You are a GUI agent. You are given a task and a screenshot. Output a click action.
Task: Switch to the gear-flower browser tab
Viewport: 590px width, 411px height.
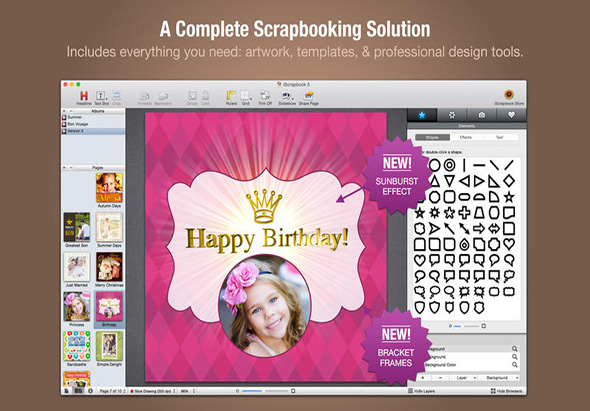pyautogui.click(x=452, y=115)
